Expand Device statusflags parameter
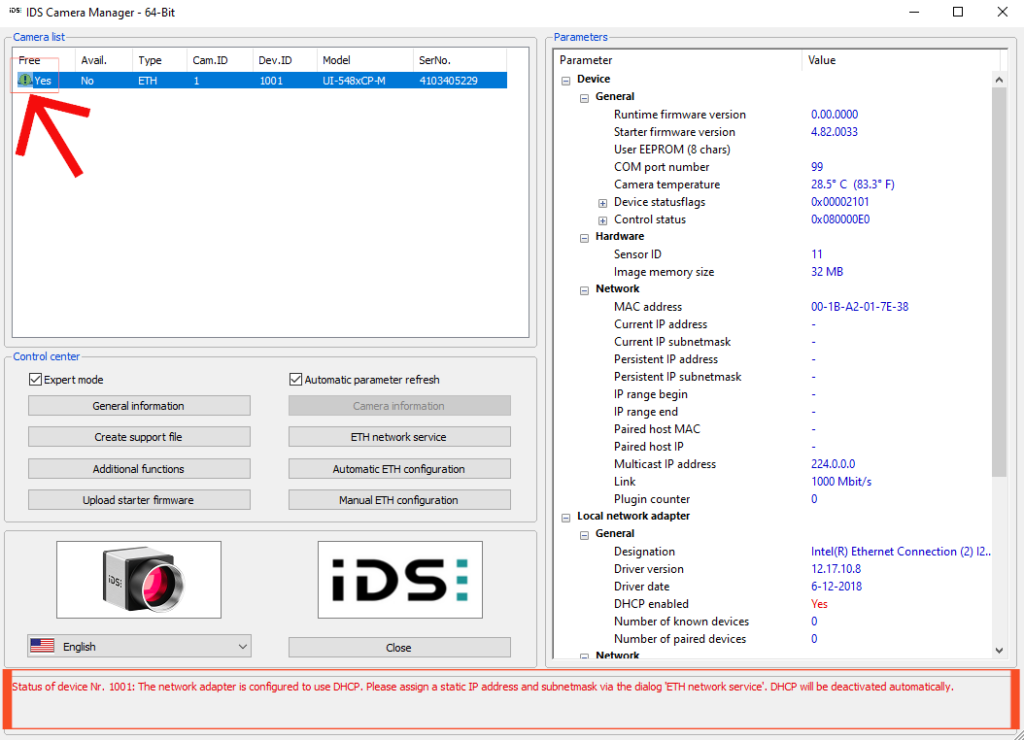1024x740 pixels. point(602,202)
